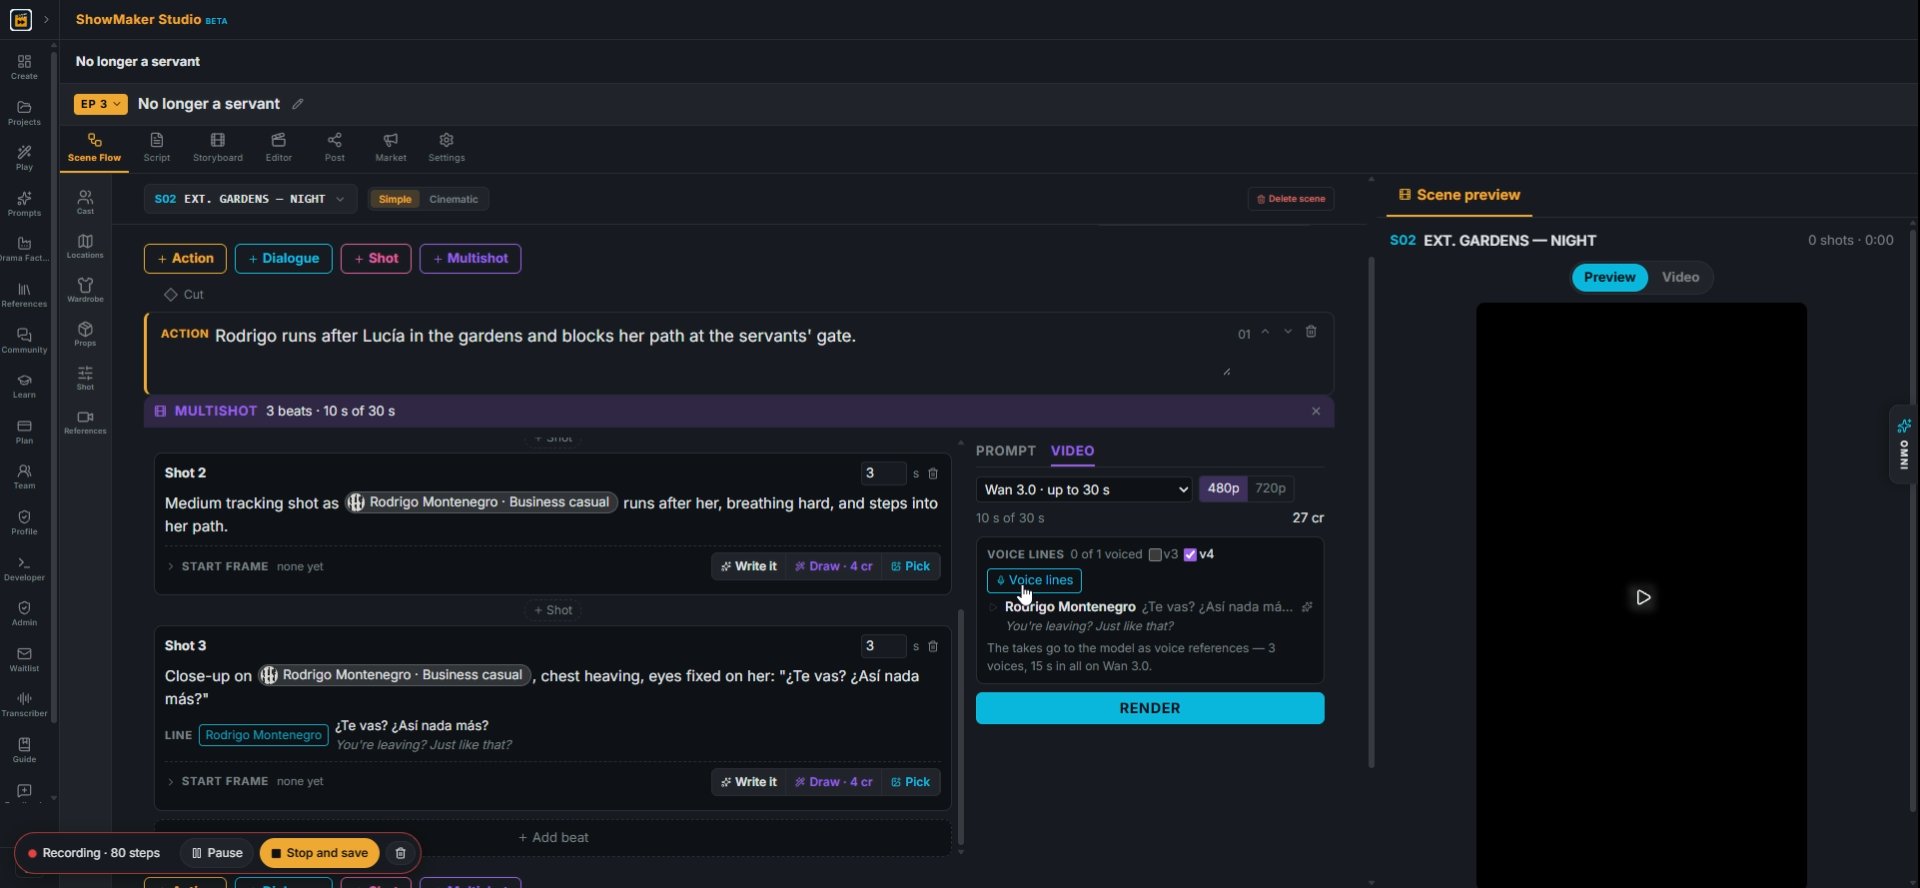This screenshot has height=888, width=1920.
Task: Switch to the Script tab
Action: [x=157, y=147]
